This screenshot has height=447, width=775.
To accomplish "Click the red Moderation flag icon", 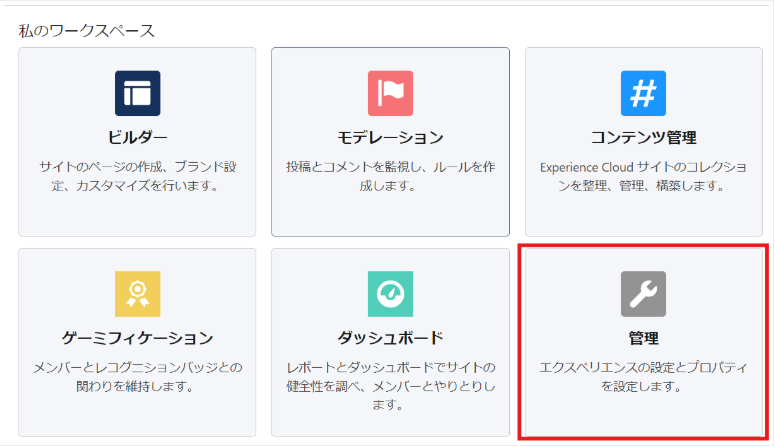I will 390,93.
